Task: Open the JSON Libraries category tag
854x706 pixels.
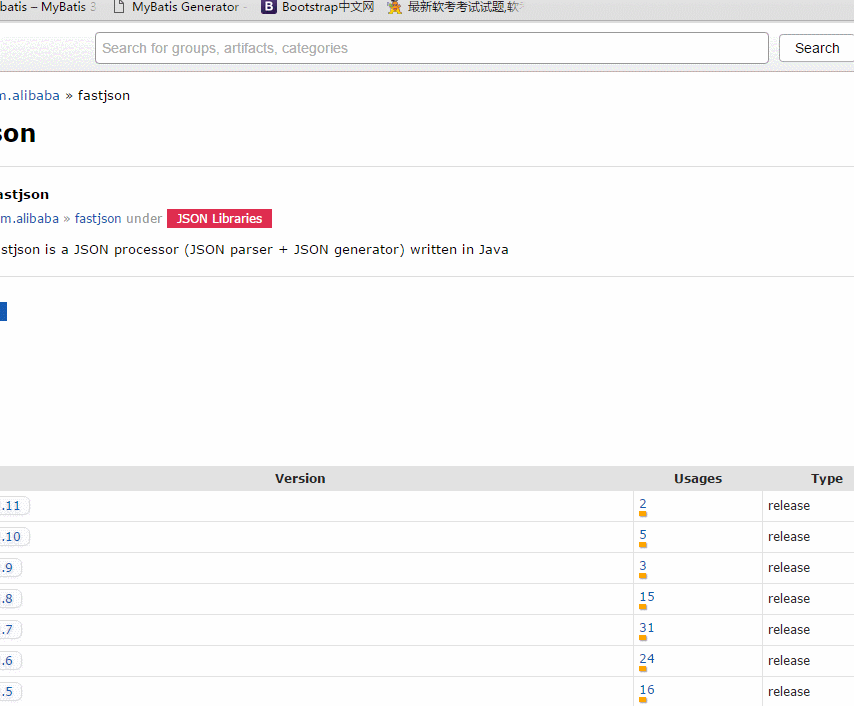Action: 219,218
